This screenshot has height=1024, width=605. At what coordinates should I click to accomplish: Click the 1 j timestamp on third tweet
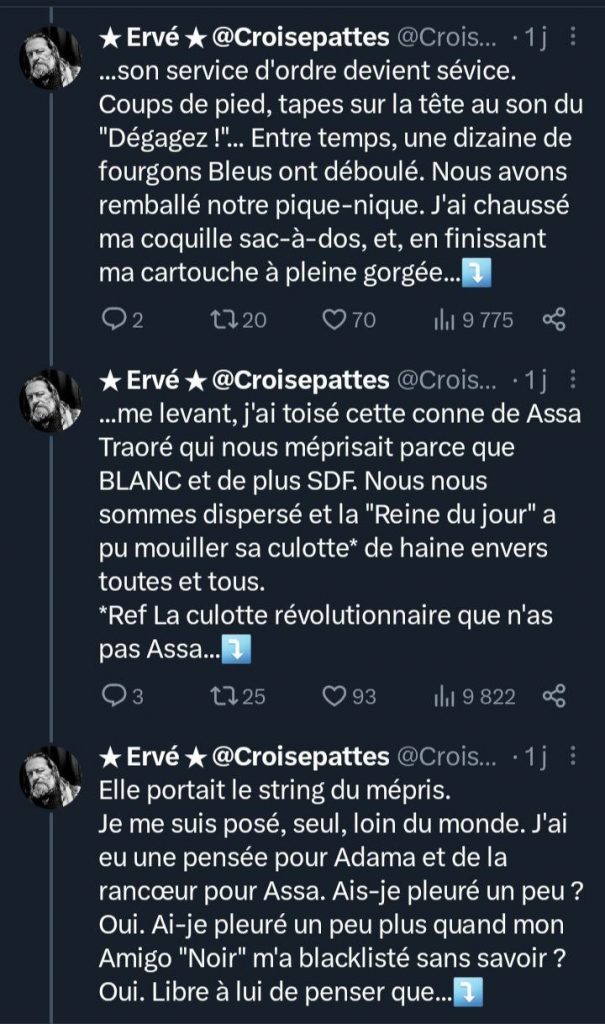click(537, 756)
